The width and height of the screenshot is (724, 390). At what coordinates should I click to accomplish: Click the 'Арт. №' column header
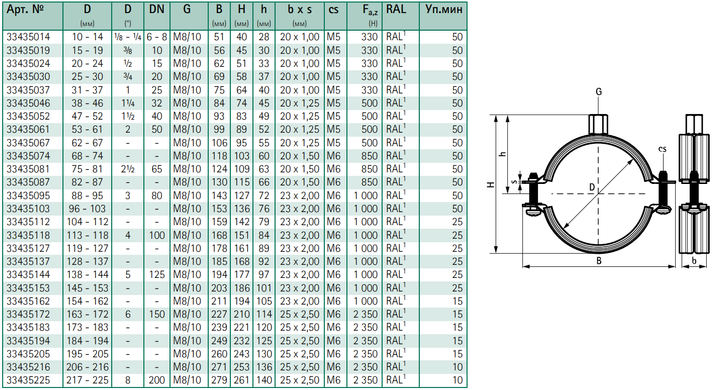25,9
